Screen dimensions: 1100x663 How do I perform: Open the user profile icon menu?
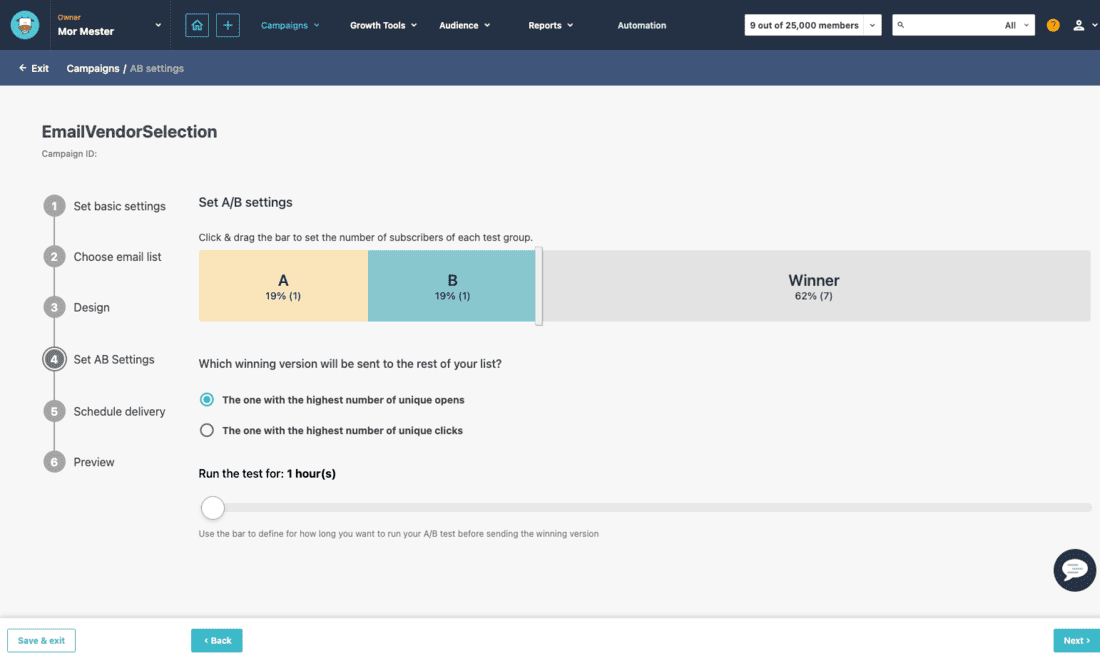click(x=1079, y=25)
